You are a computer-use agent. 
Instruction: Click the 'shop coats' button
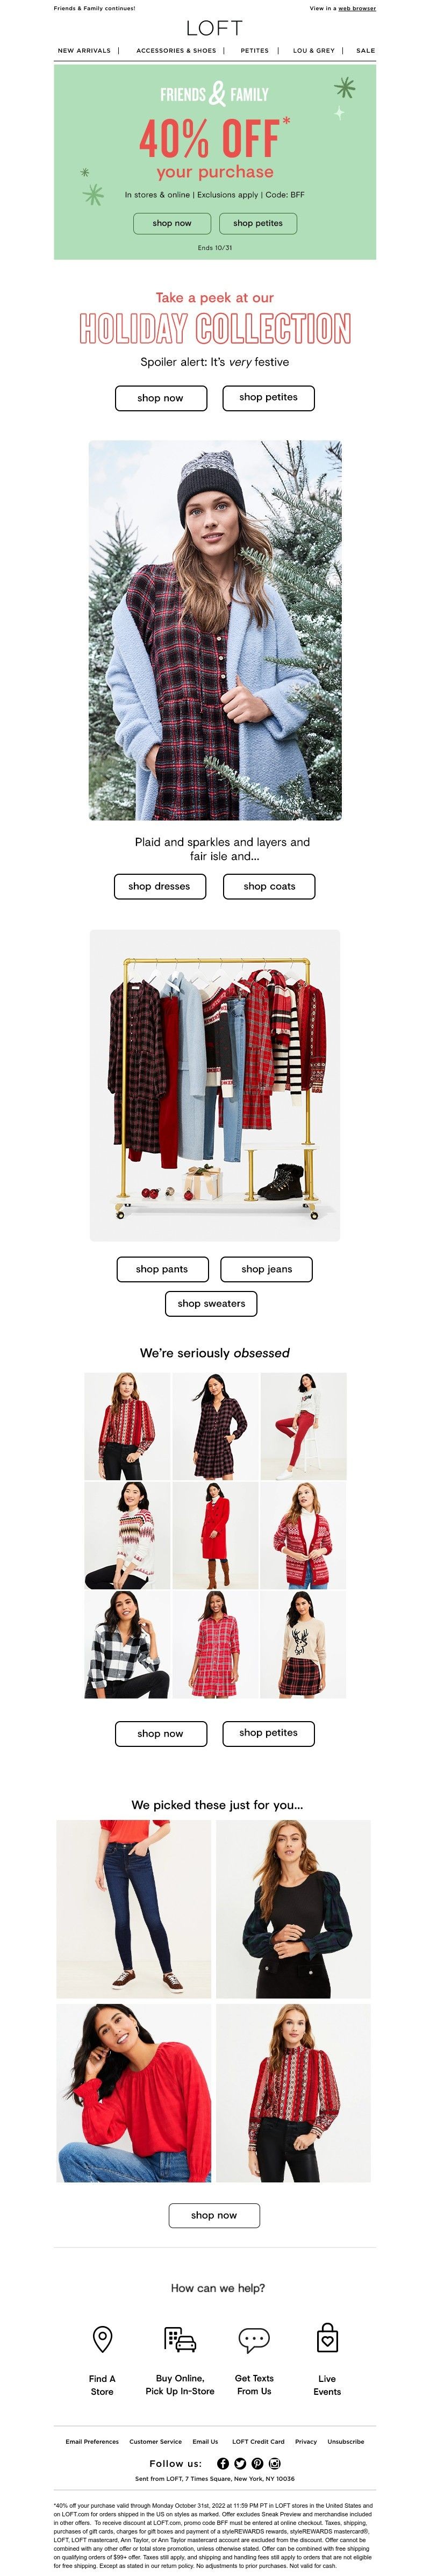coord(269,886)
